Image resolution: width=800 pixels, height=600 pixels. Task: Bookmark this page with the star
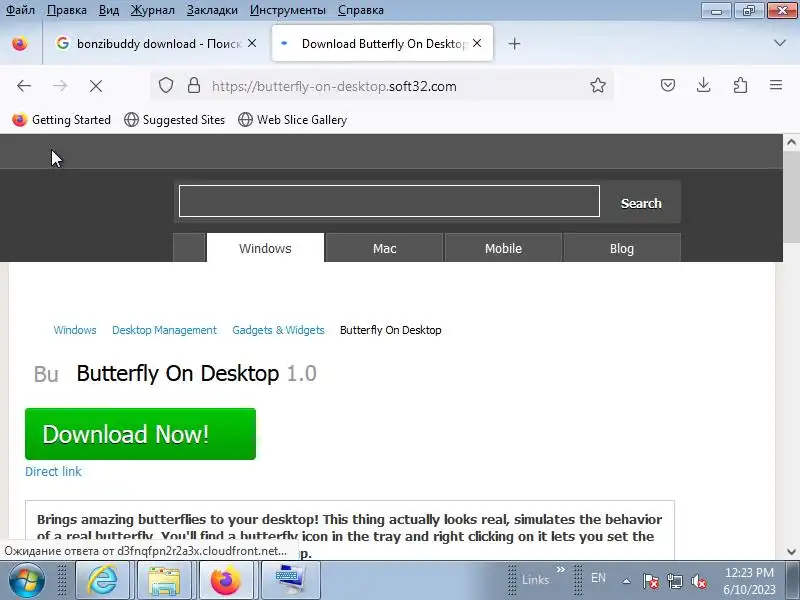click(598, 85)
